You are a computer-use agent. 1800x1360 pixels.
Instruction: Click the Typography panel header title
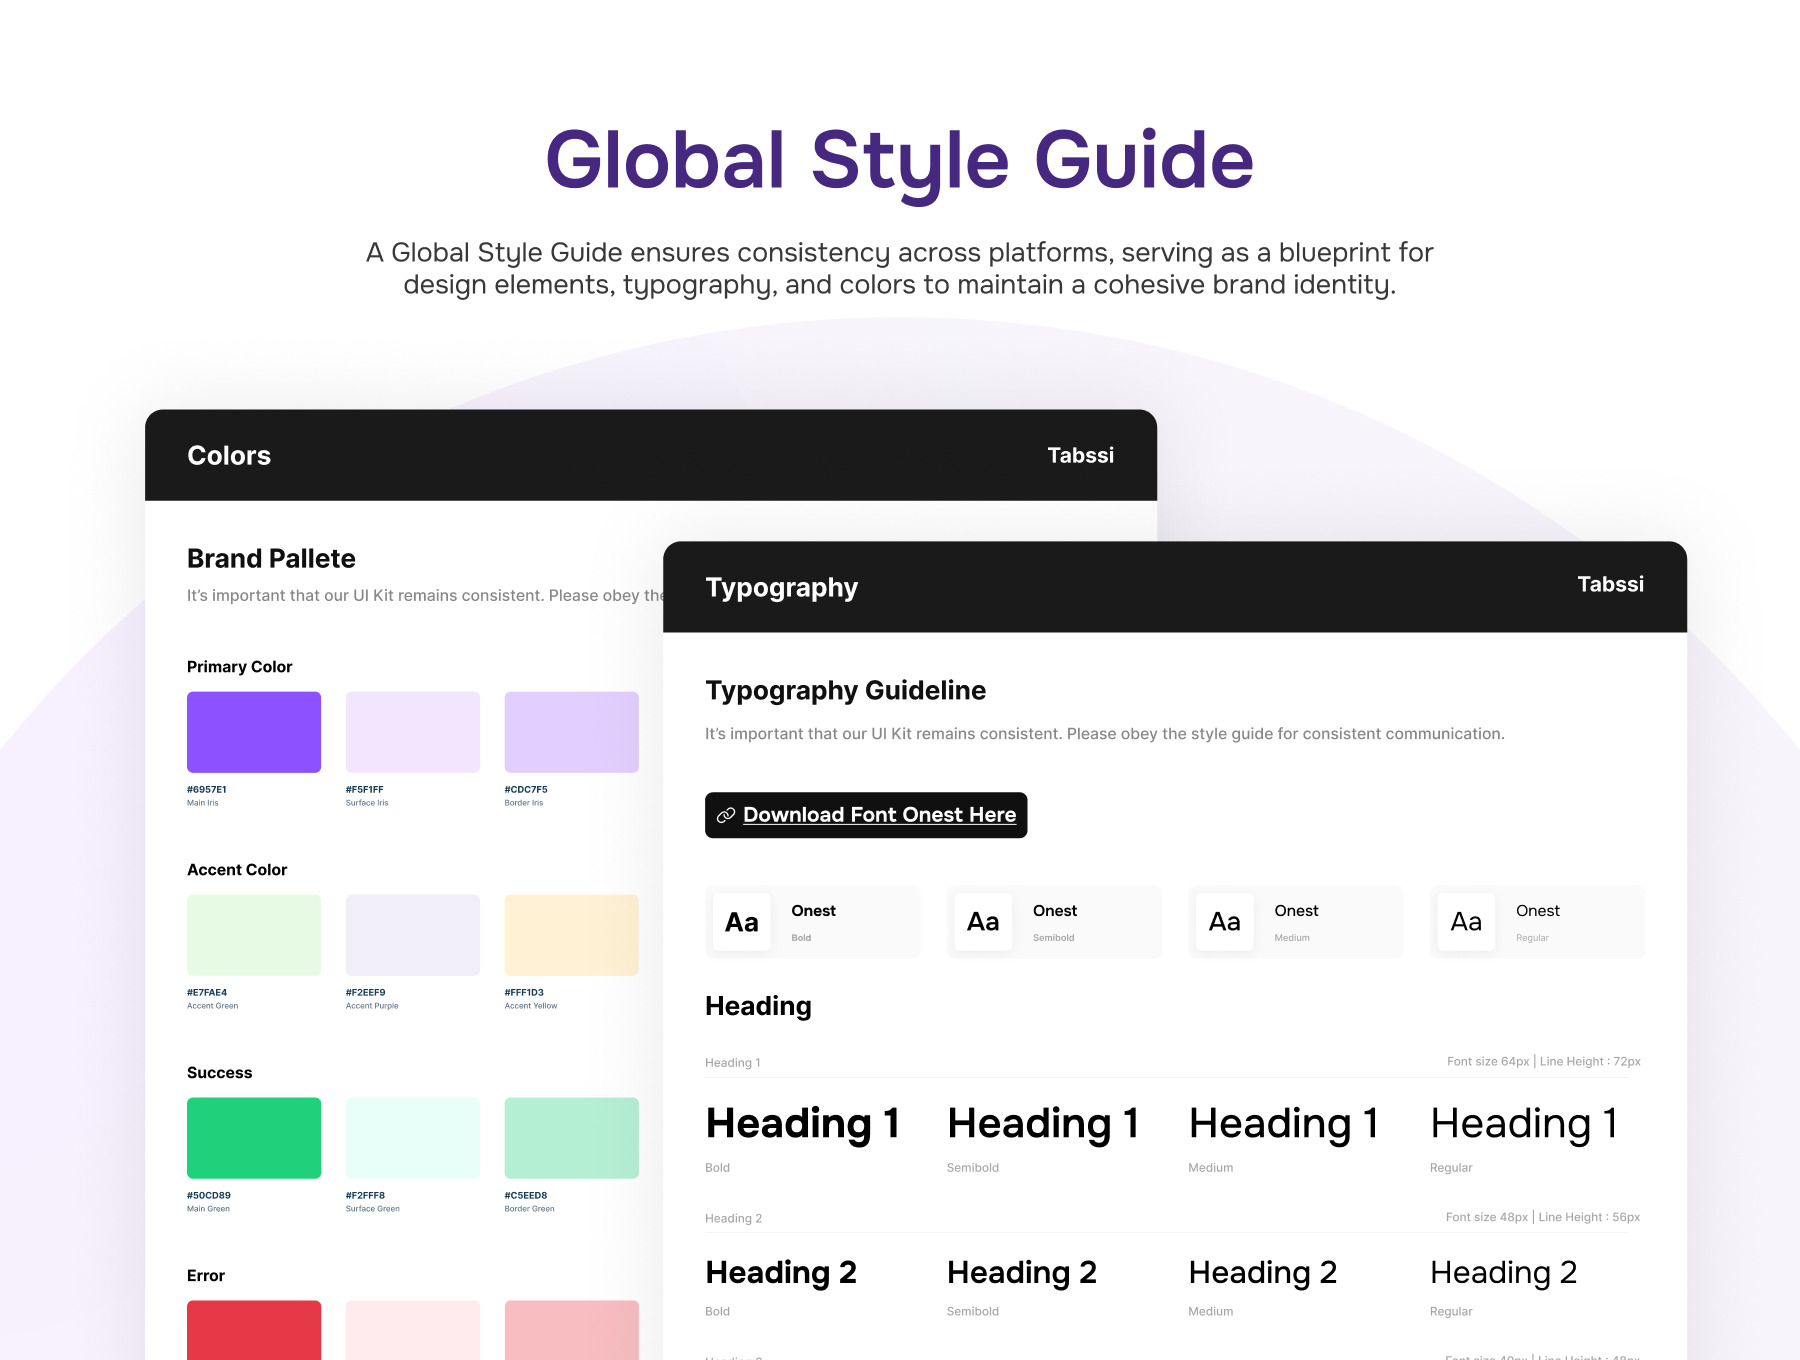tap(782, 588)
